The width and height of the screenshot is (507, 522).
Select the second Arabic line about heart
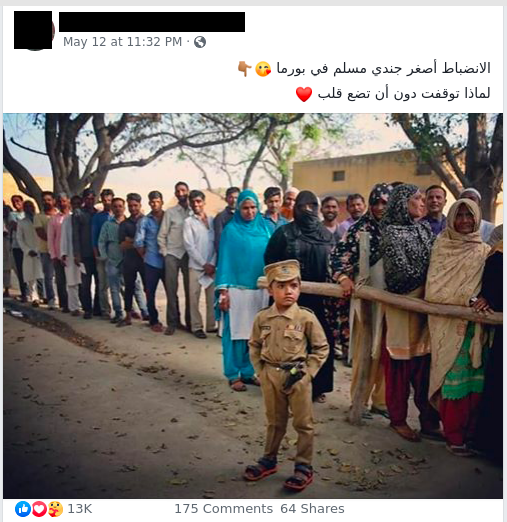coord(404,94)
